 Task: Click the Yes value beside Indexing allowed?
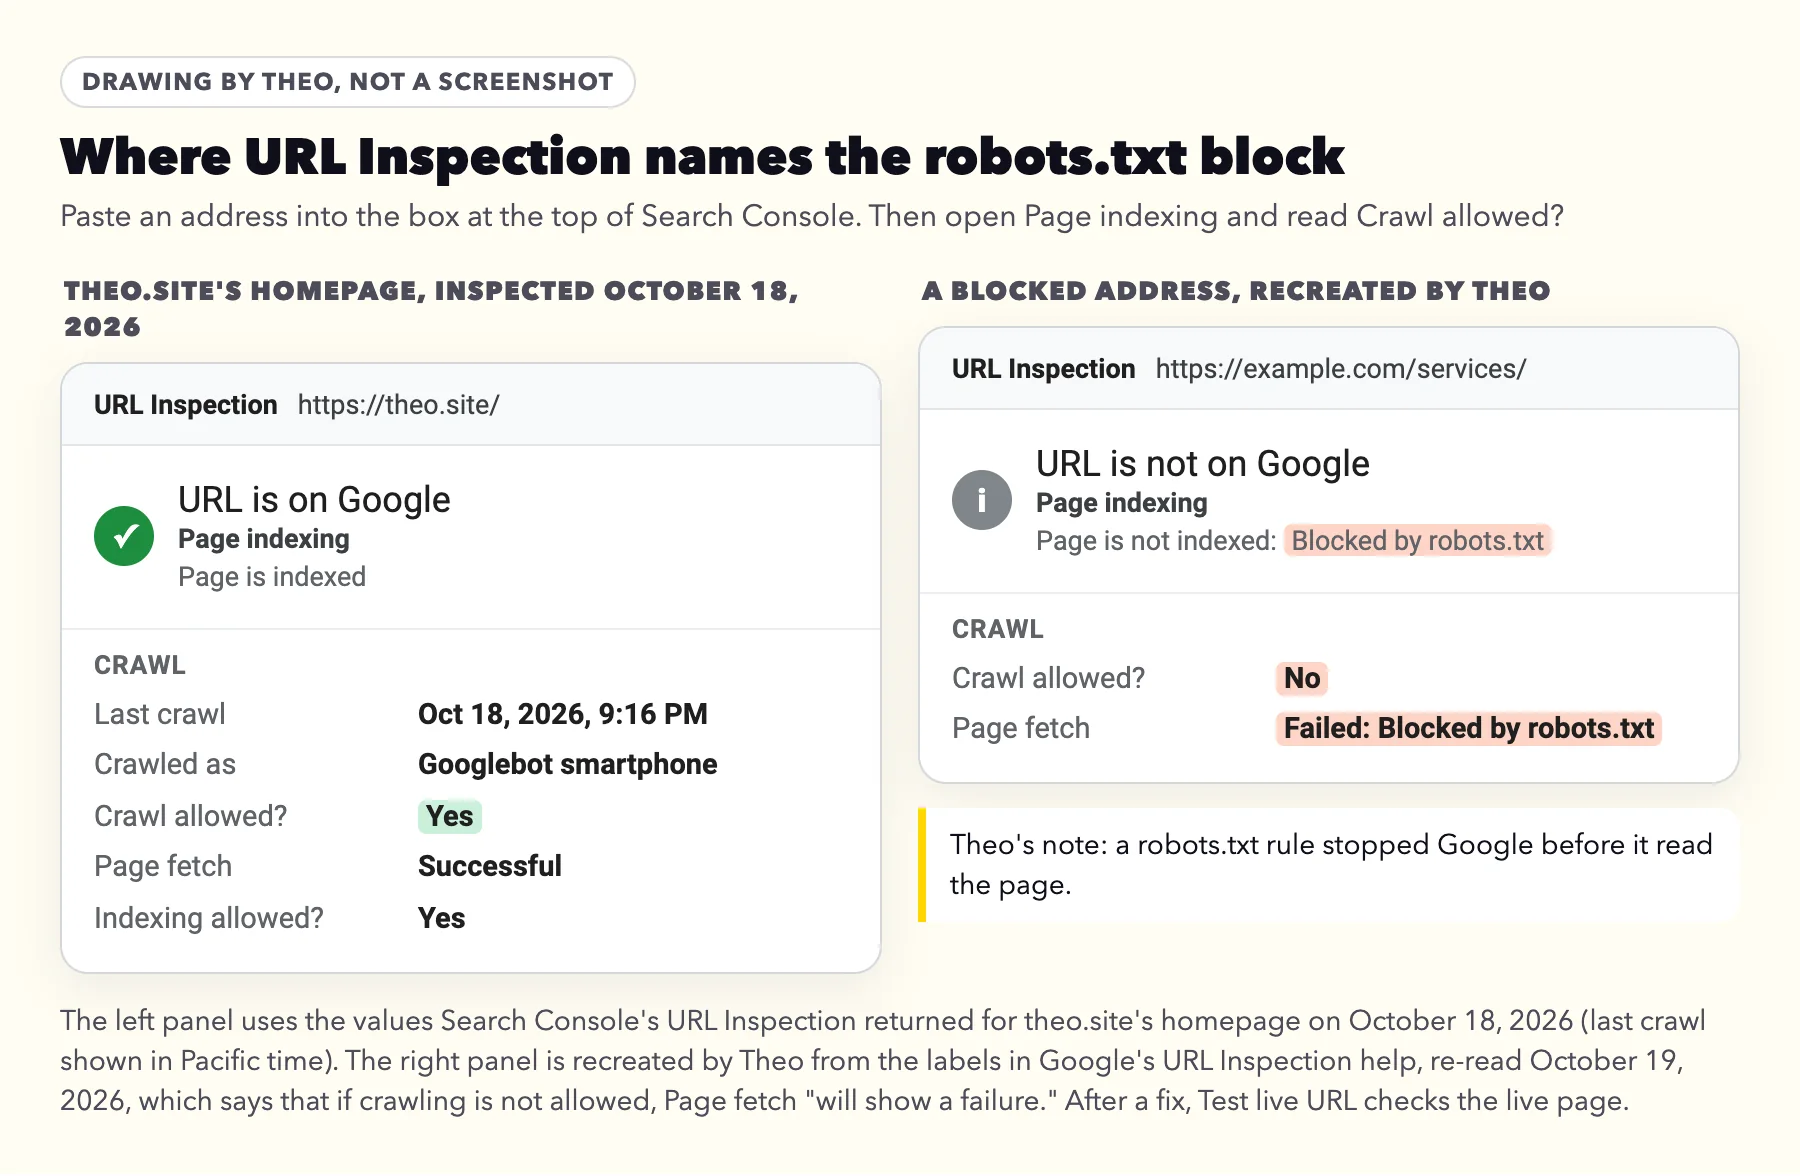(441, 918)
